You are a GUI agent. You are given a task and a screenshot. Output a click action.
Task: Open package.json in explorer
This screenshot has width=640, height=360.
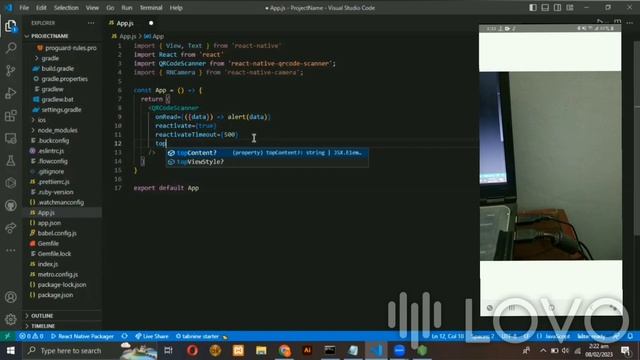pos(55,295)
